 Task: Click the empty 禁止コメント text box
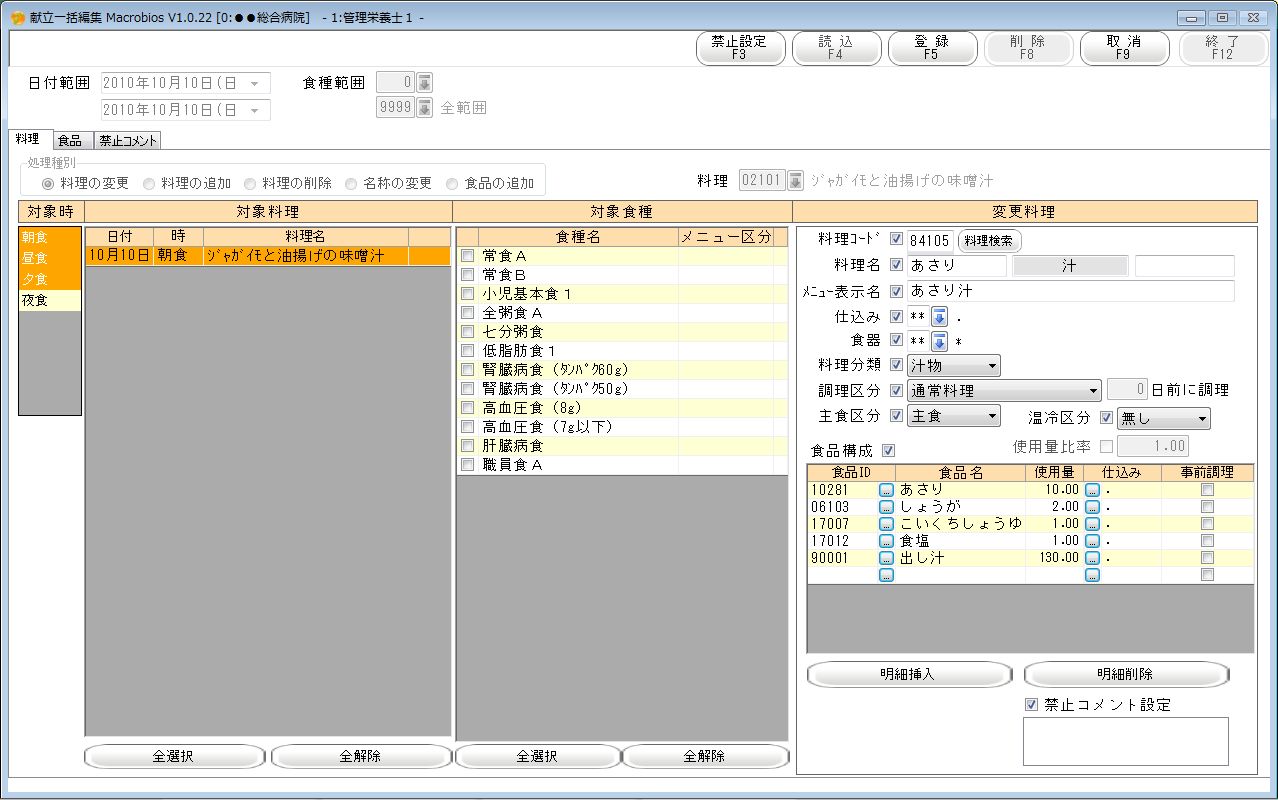point(1126,741)
